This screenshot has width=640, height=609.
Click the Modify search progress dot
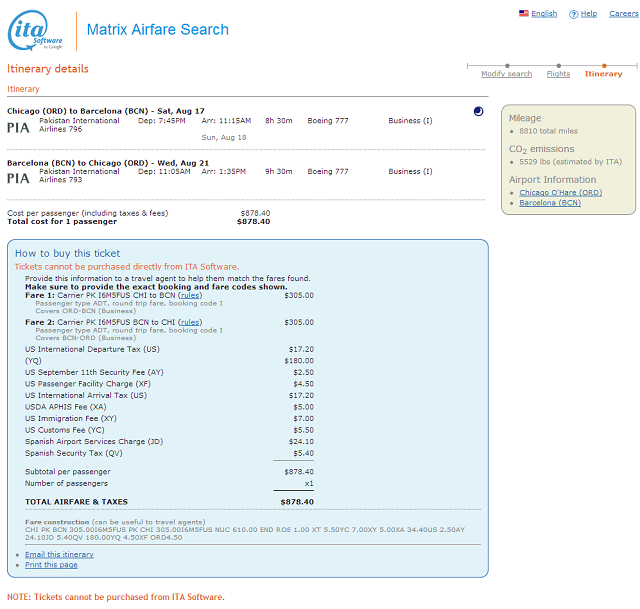click(507, 65)
